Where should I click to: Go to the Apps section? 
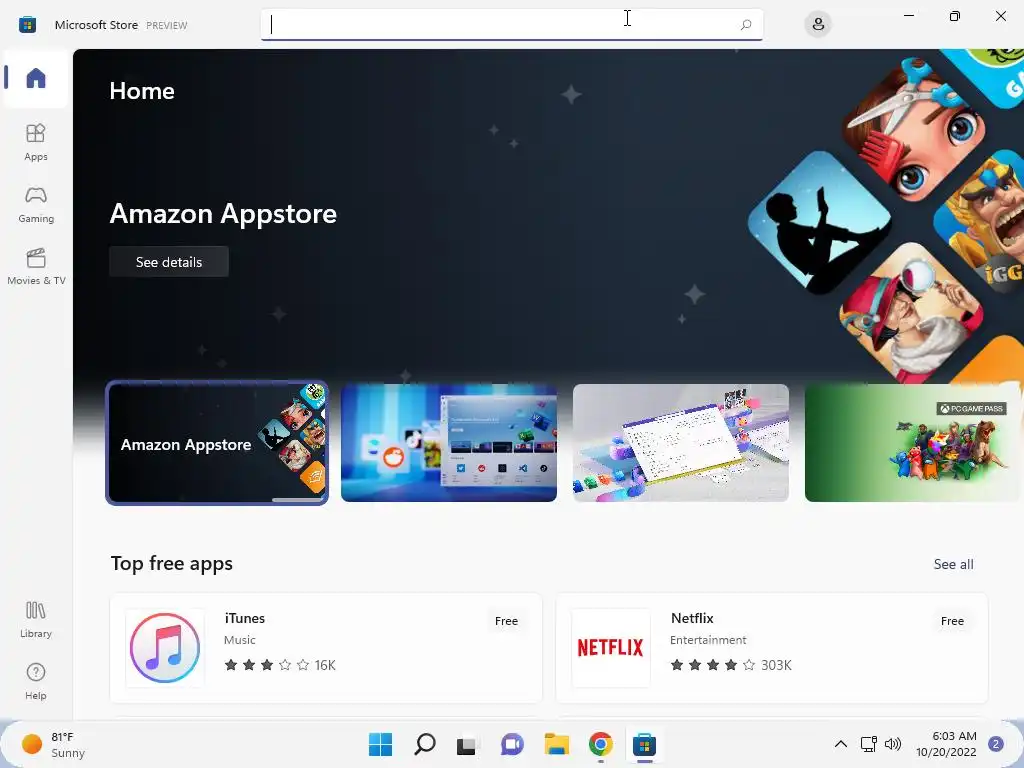point(36,142)
